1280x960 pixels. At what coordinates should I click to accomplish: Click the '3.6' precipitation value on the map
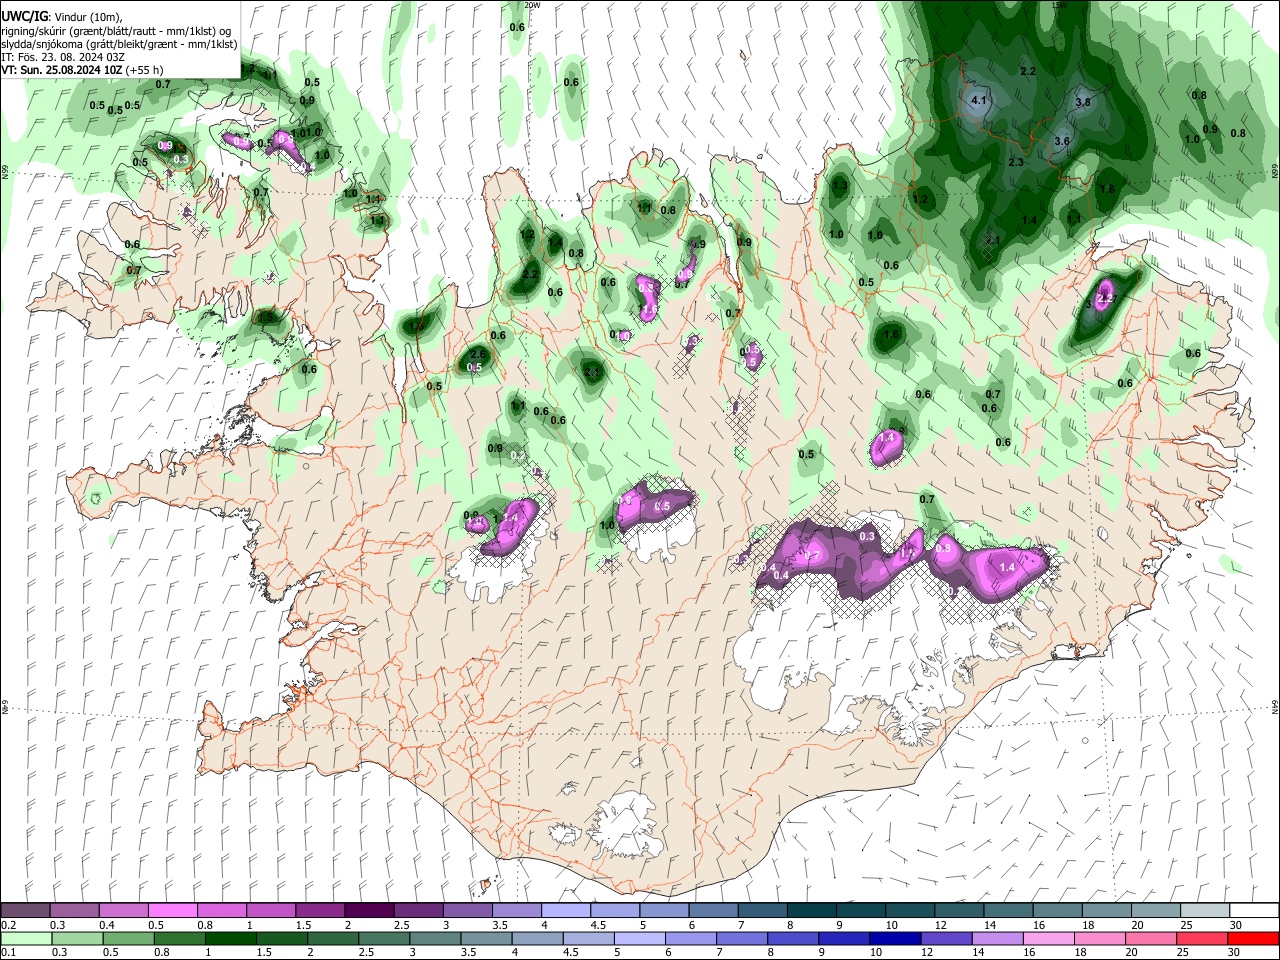(1062, 141)
